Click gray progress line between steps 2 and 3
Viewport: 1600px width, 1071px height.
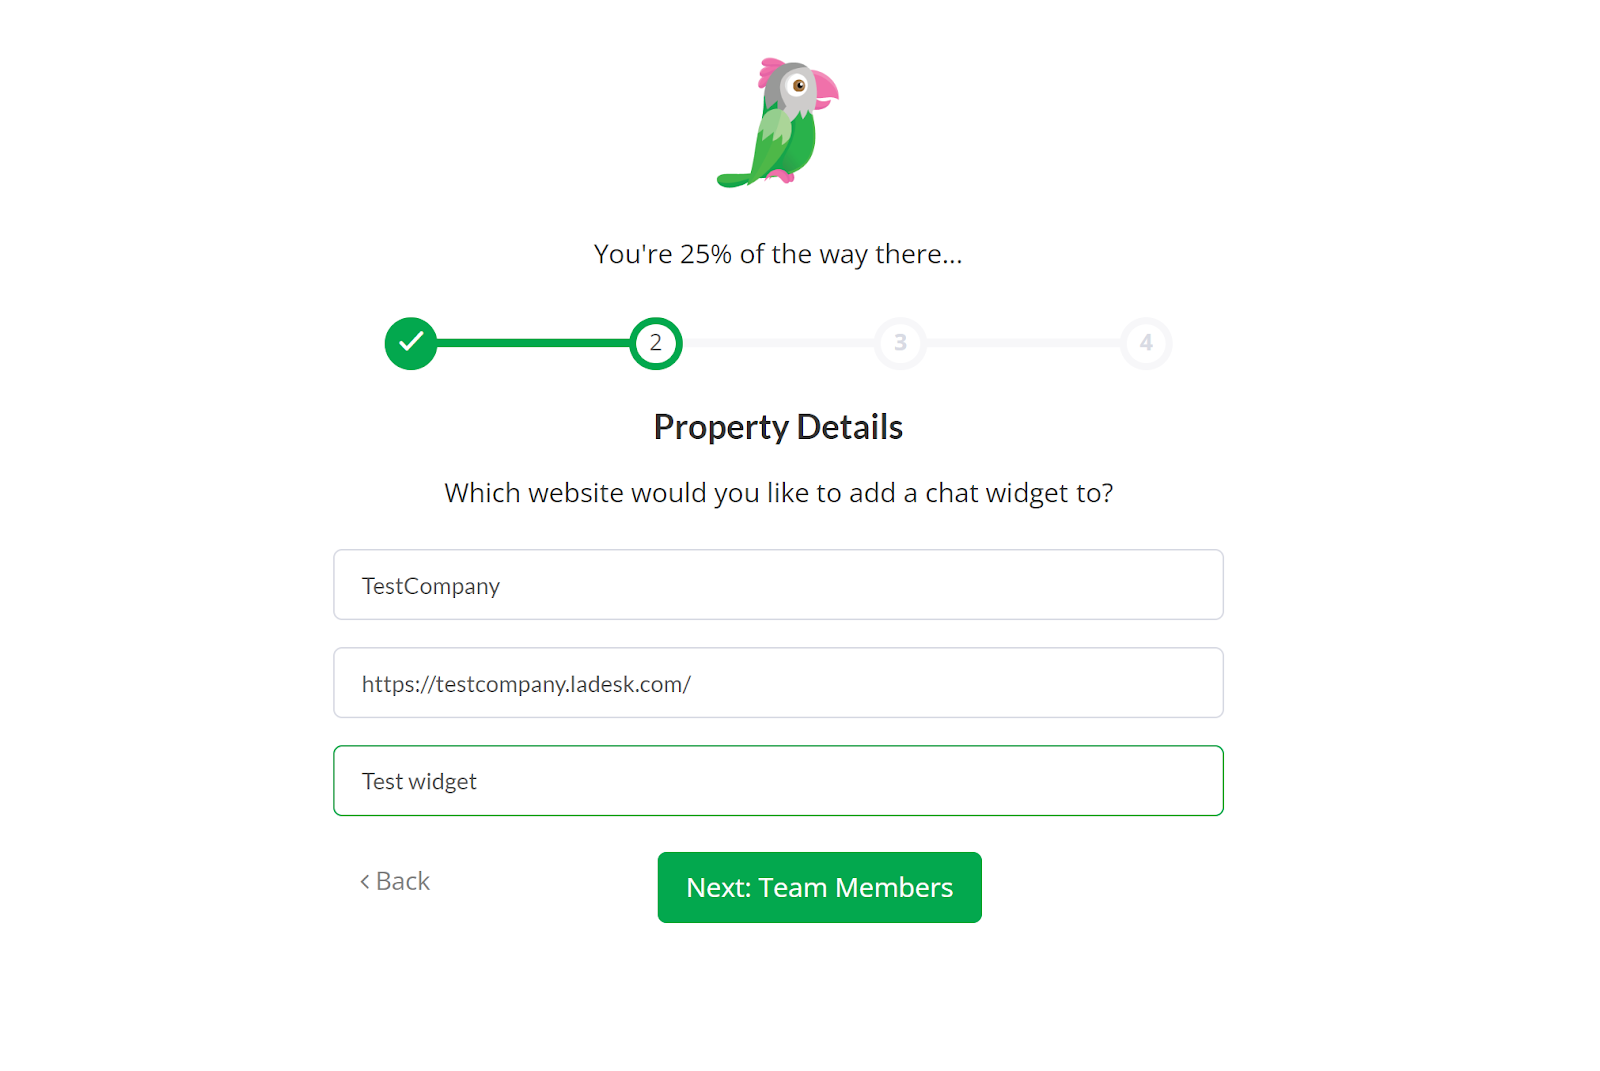pyautogui.click(x=778, y=343)
